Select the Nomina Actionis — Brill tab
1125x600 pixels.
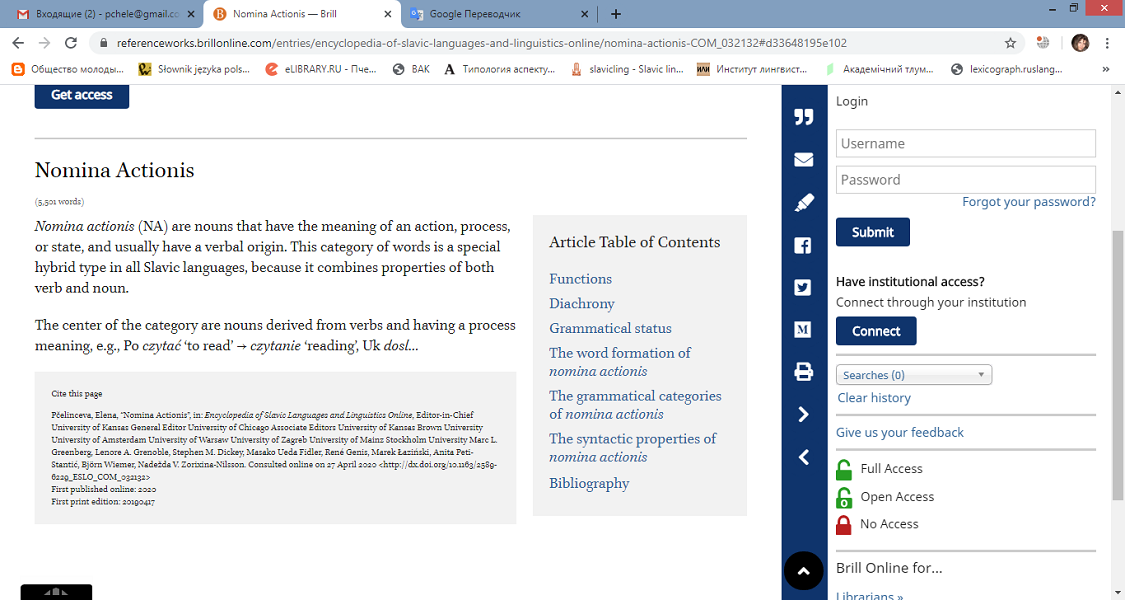pos(302,14)
